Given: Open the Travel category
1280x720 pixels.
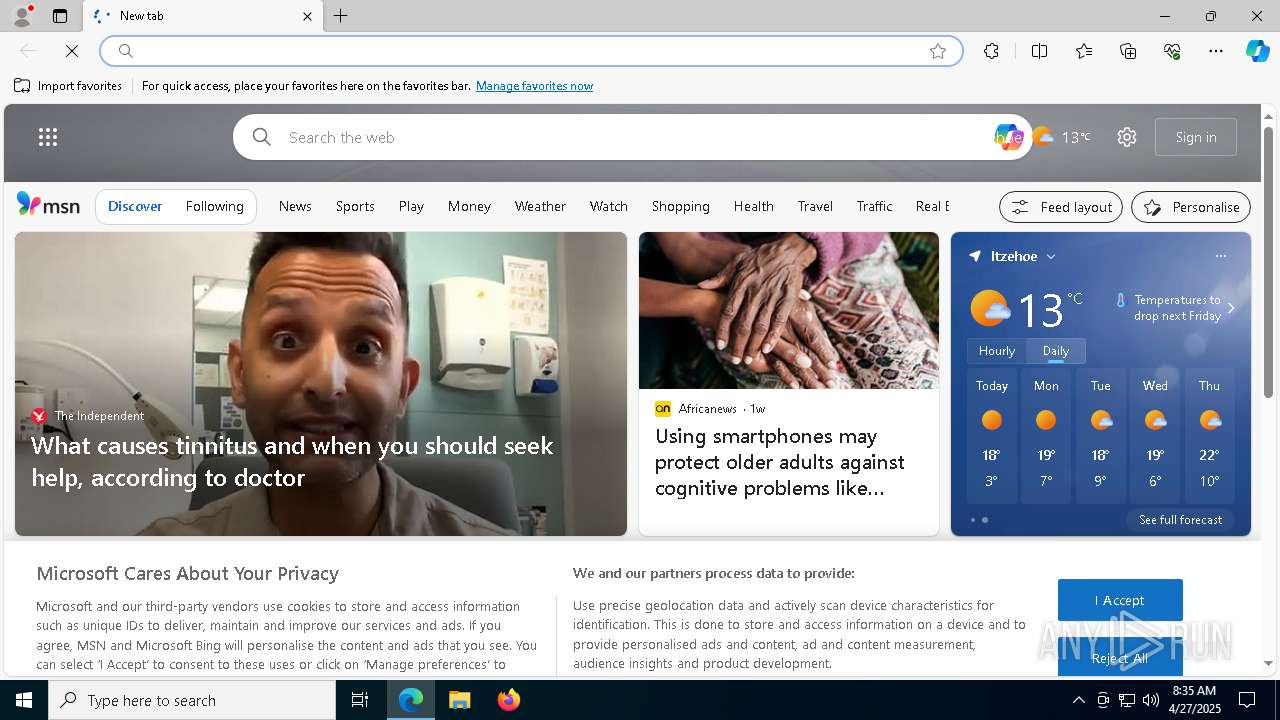Looking at the screenshot, I should click(x=815, y=206).
